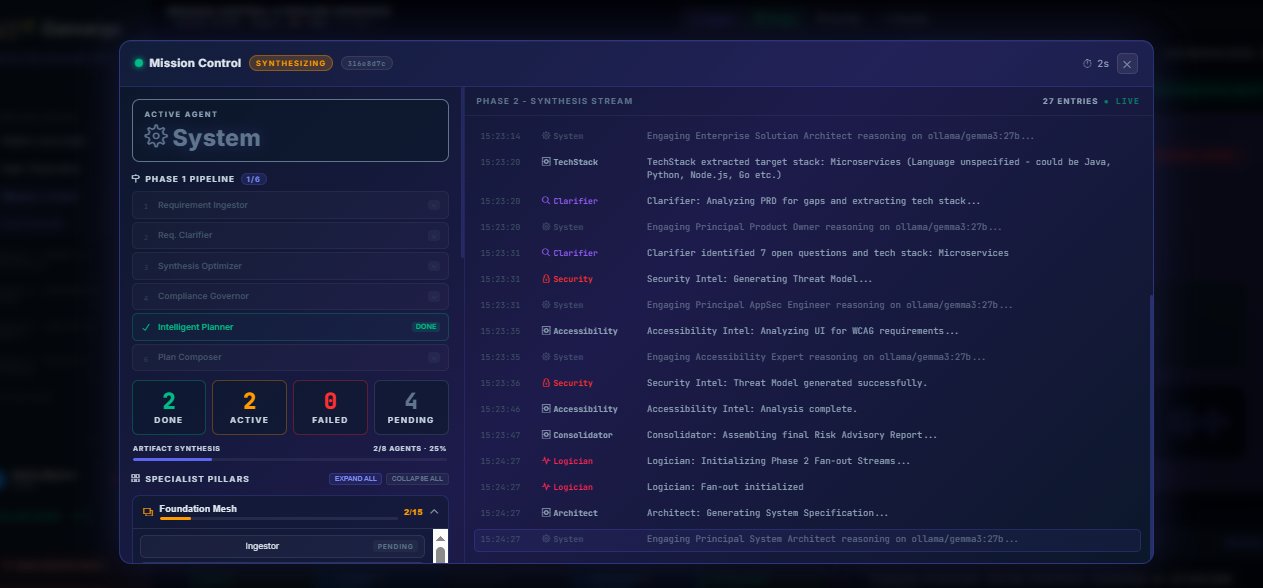1263x588 pixels.
Task: Click the Clarifier magnifier icon at 15:23:31
Action: click(x=546, y=253)
